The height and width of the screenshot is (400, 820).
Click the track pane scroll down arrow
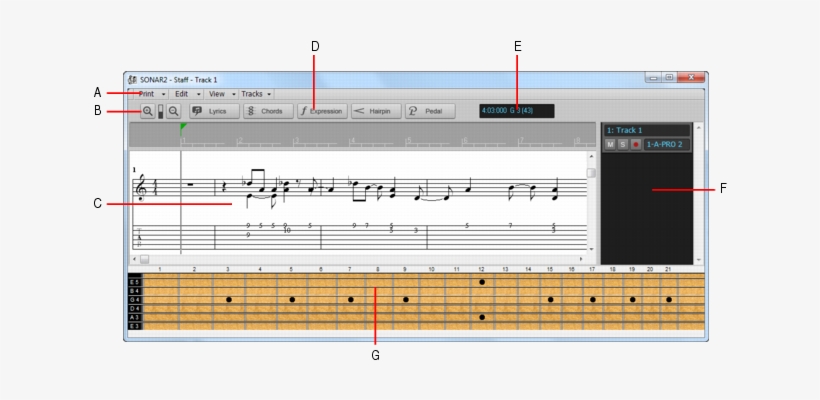coord(698,259)
